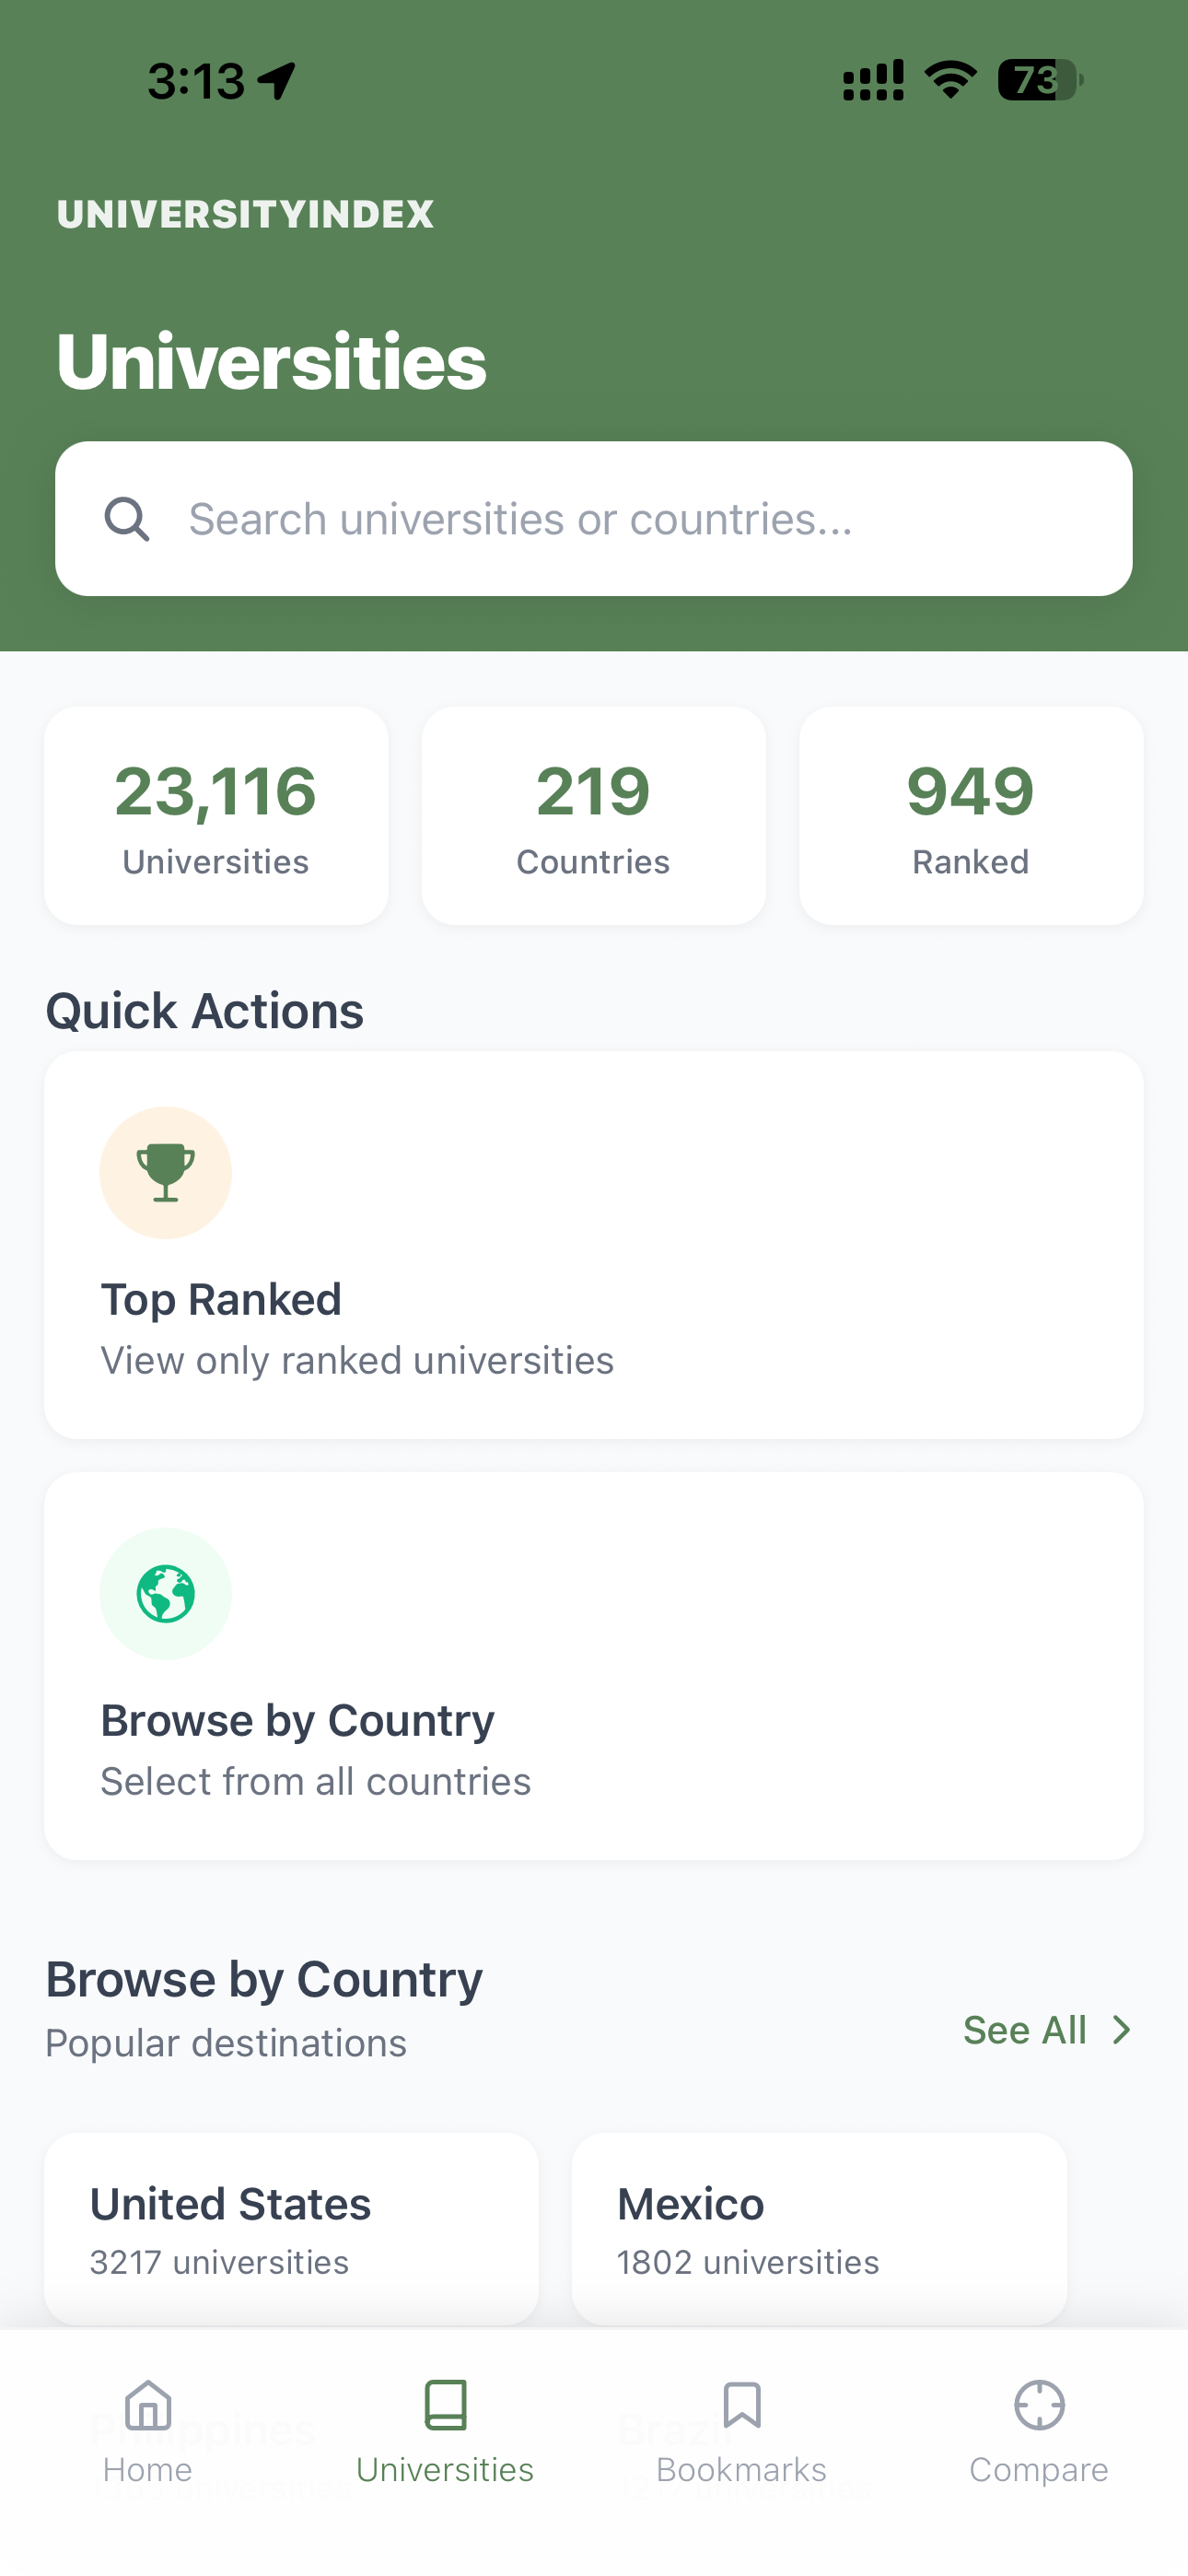Tap the globe icon in Browse by Country
Viewport: 1188px width, 2576px height.
[x=166, y=1593]
